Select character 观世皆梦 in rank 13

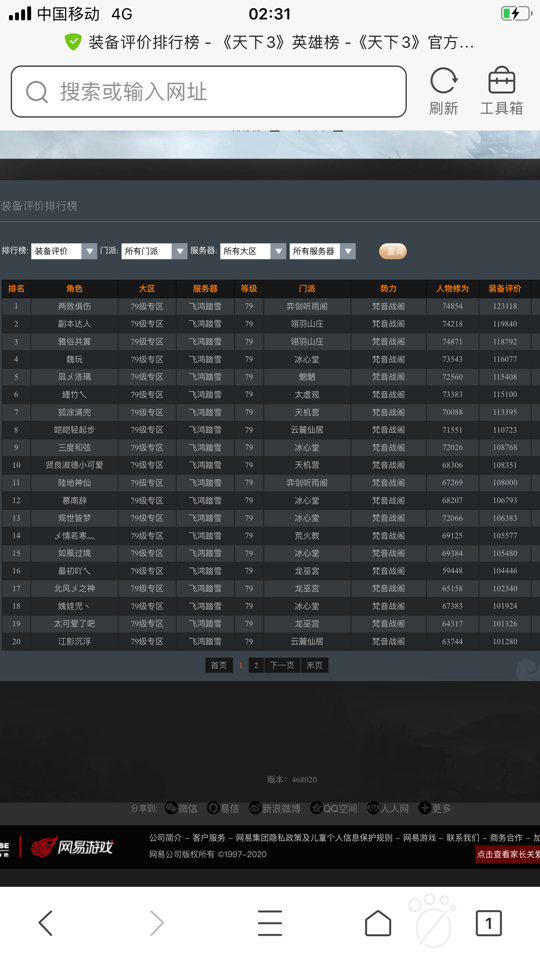tap(74, 518)
